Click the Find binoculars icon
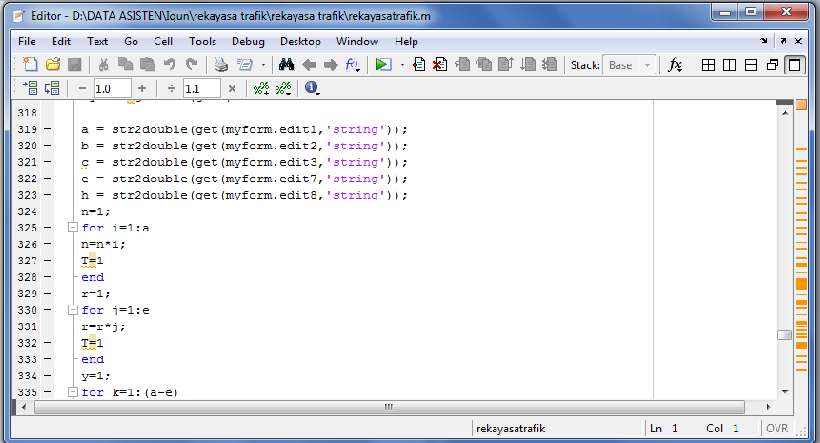 (285, 64)
